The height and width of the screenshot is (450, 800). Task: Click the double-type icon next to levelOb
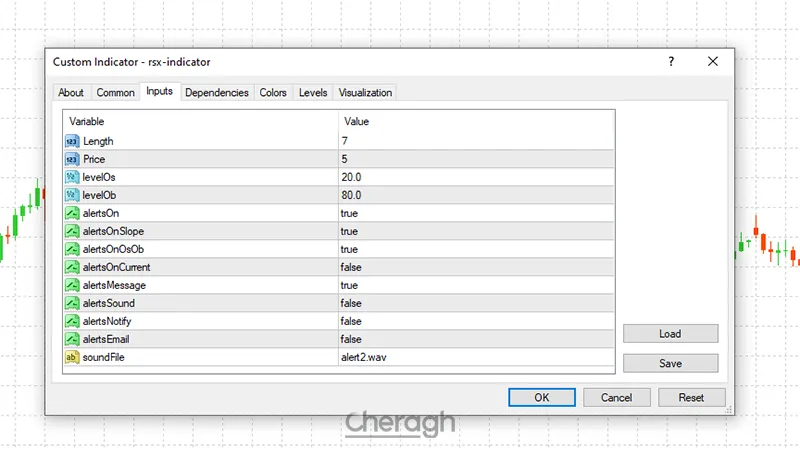click(72, 195)
